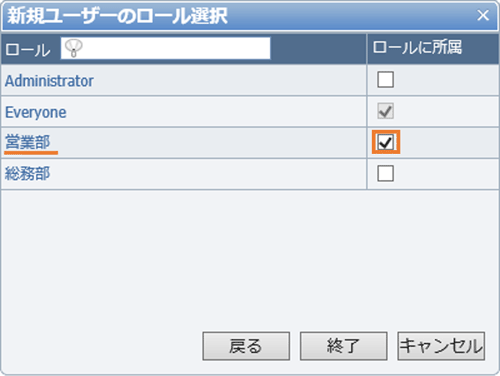Click the 新規ユーザーのロール選択 title bar
Screen dimensions: 500x376
[250, 16]
